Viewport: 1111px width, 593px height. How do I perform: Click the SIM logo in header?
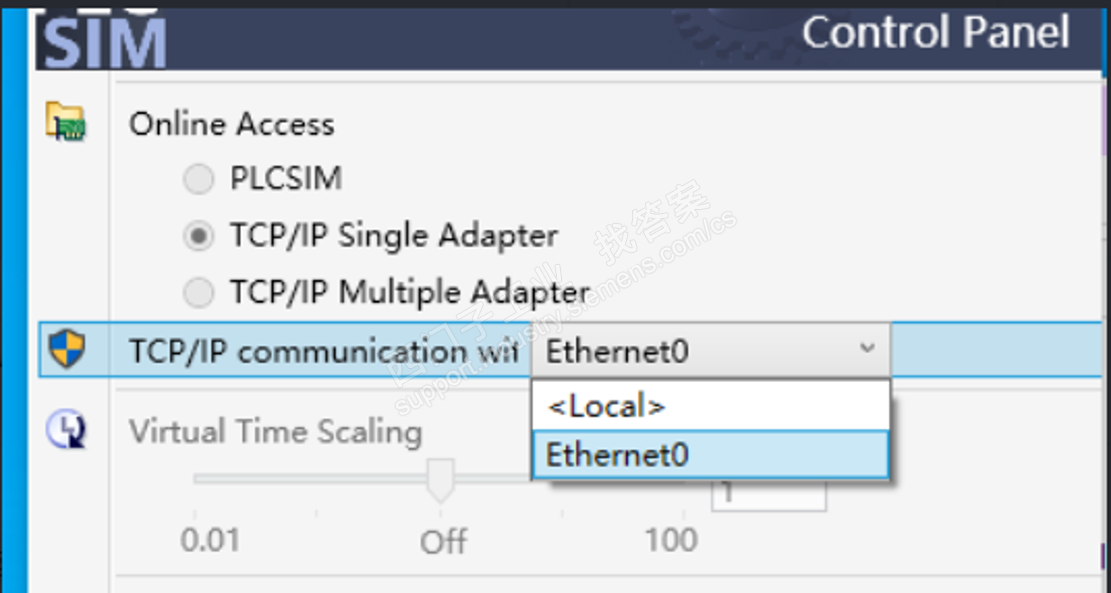tap(105, 42)
